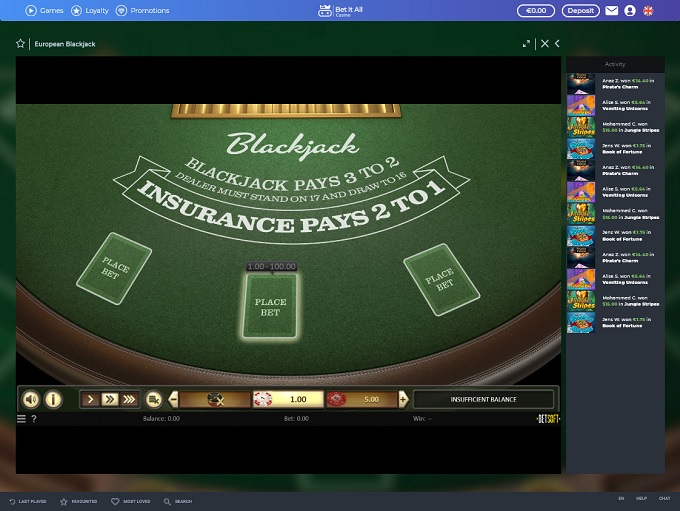Viewport: 680px width, 511px height.
Task: Click the question mark help icon
Action: point(33,419)
